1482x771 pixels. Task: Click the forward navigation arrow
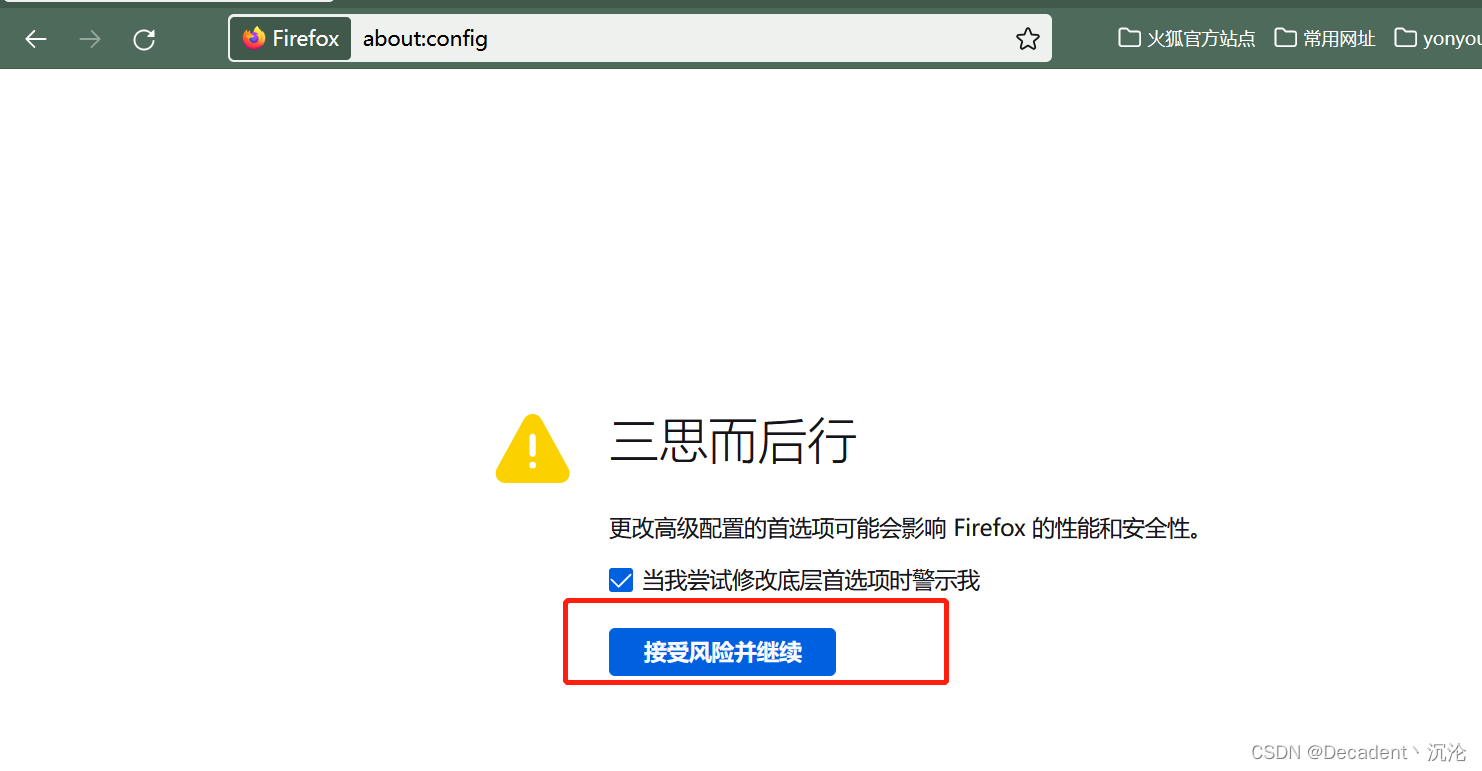click(90, 39)
